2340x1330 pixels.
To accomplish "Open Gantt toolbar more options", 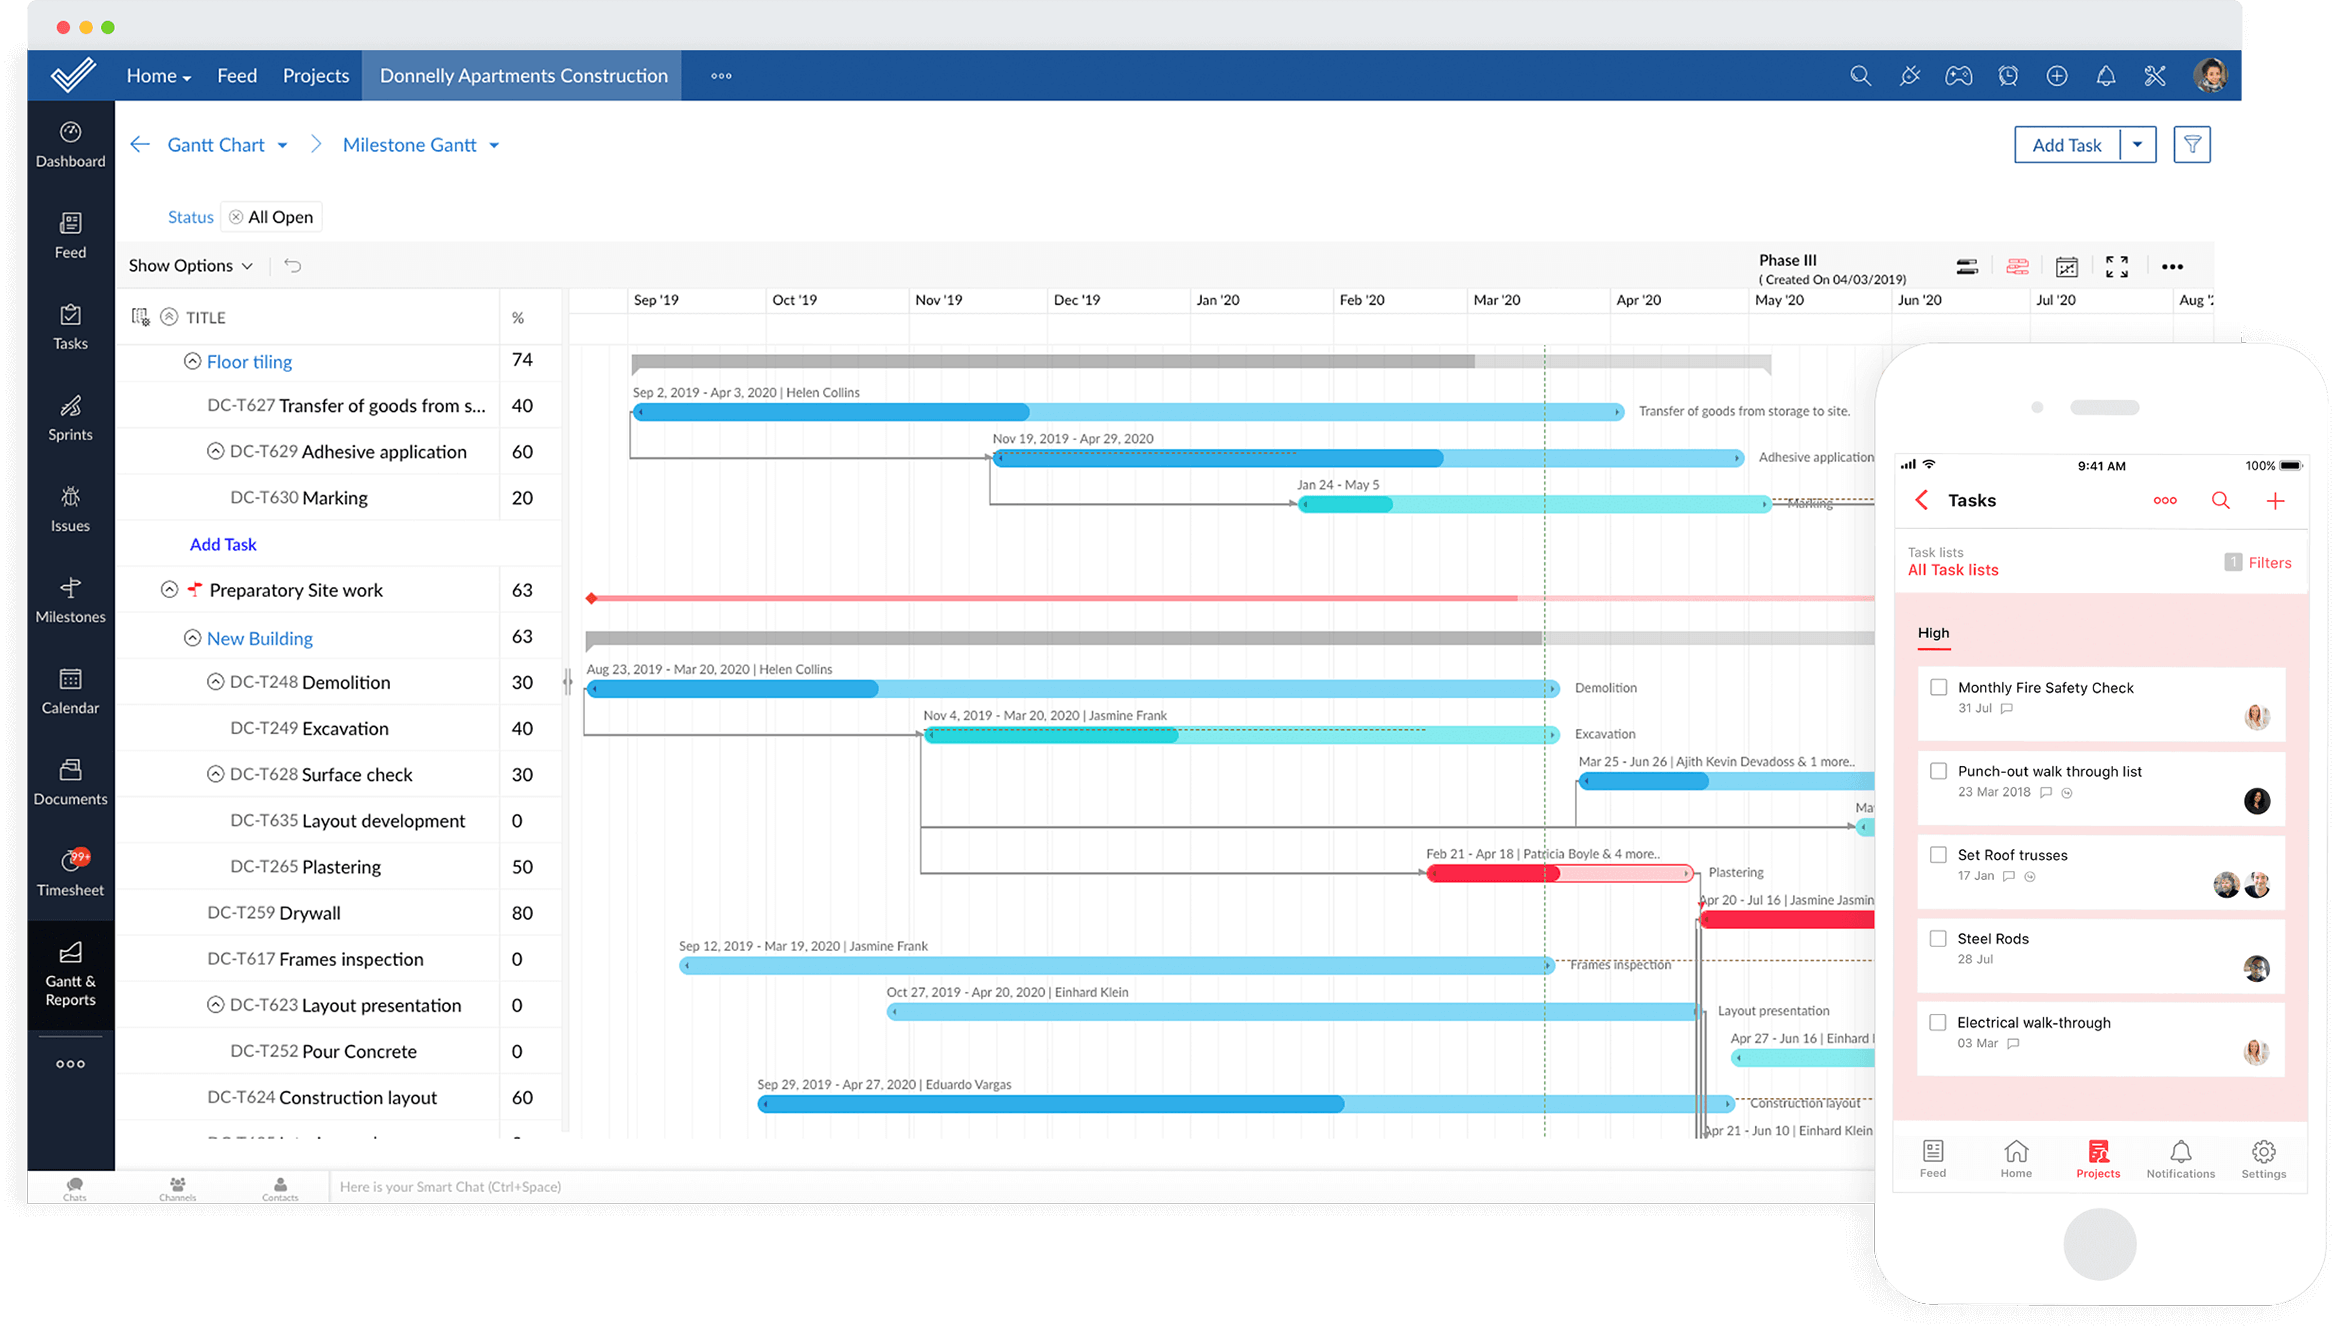I will pos(2172,266).
